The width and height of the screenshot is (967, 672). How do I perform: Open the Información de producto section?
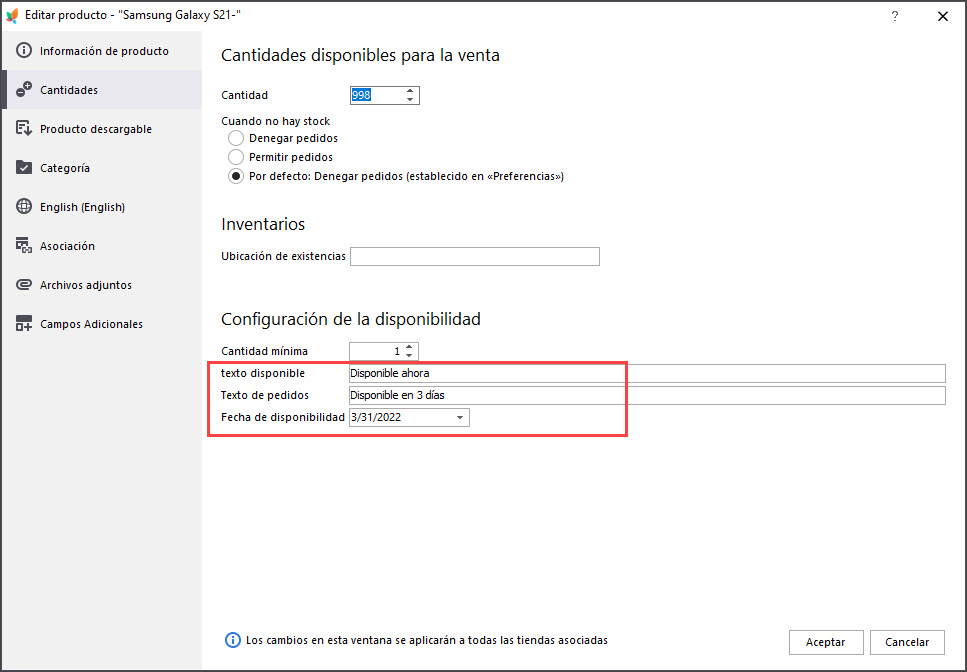[x=102, y=51]
